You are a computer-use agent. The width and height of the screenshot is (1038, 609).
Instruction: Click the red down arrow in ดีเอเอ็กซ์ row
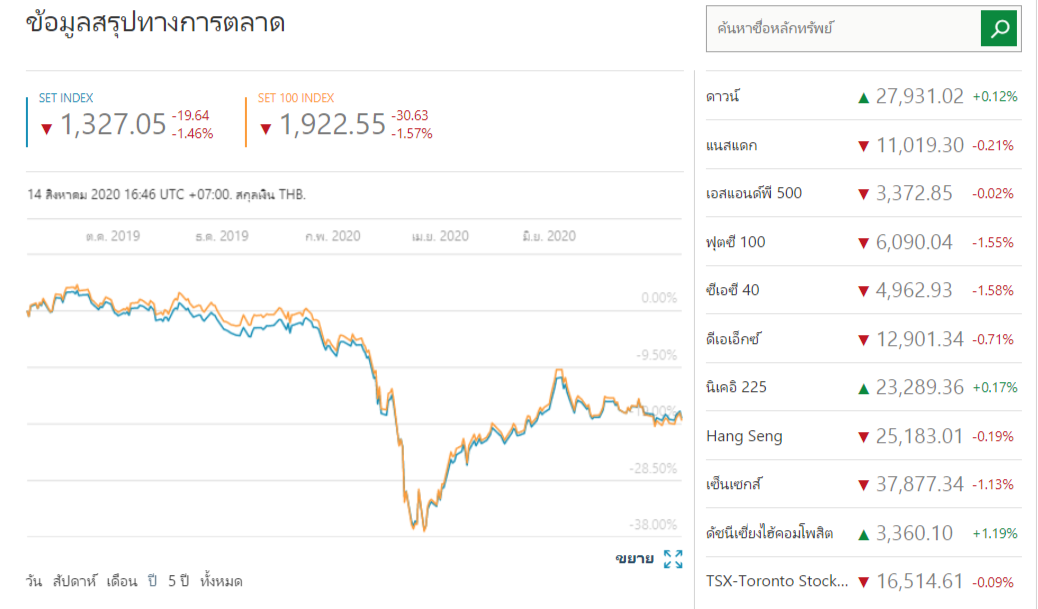coord(863,340)
